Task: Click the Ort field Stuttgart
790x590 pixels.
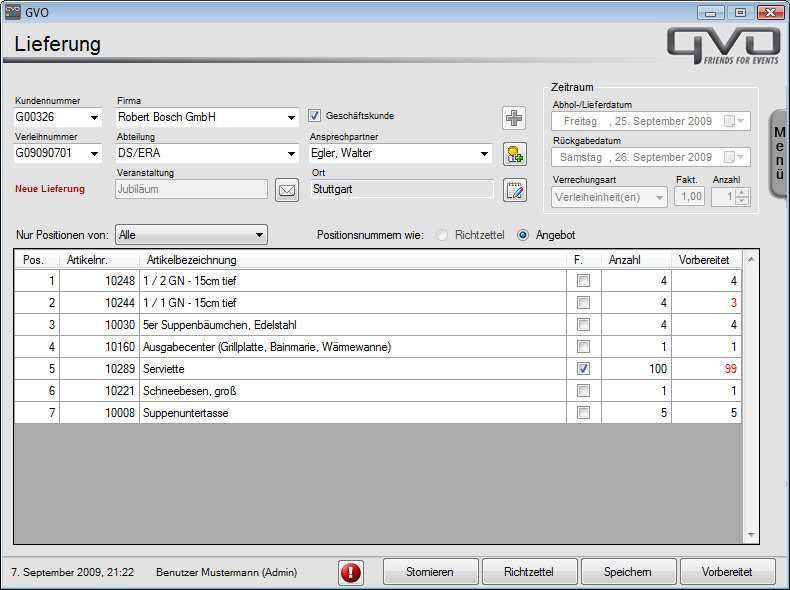Action: click(402, 189)
